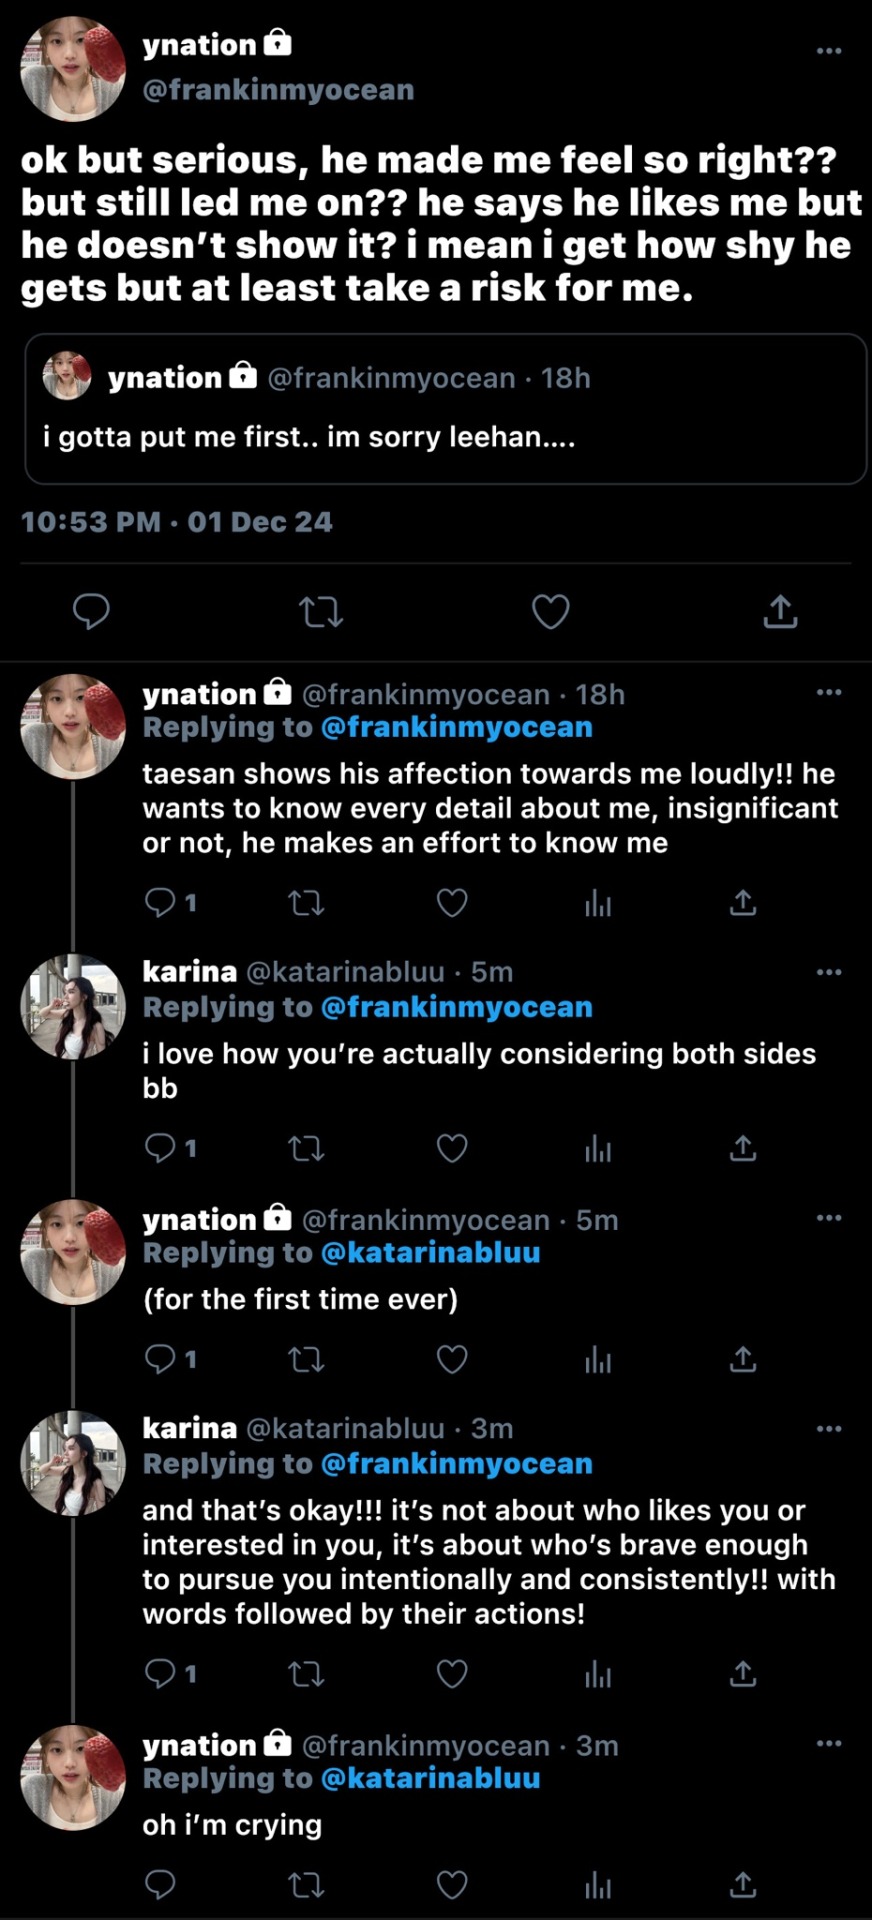
Task: Like karina's "considering both sides" reply
Action: tap(452, 1148)
